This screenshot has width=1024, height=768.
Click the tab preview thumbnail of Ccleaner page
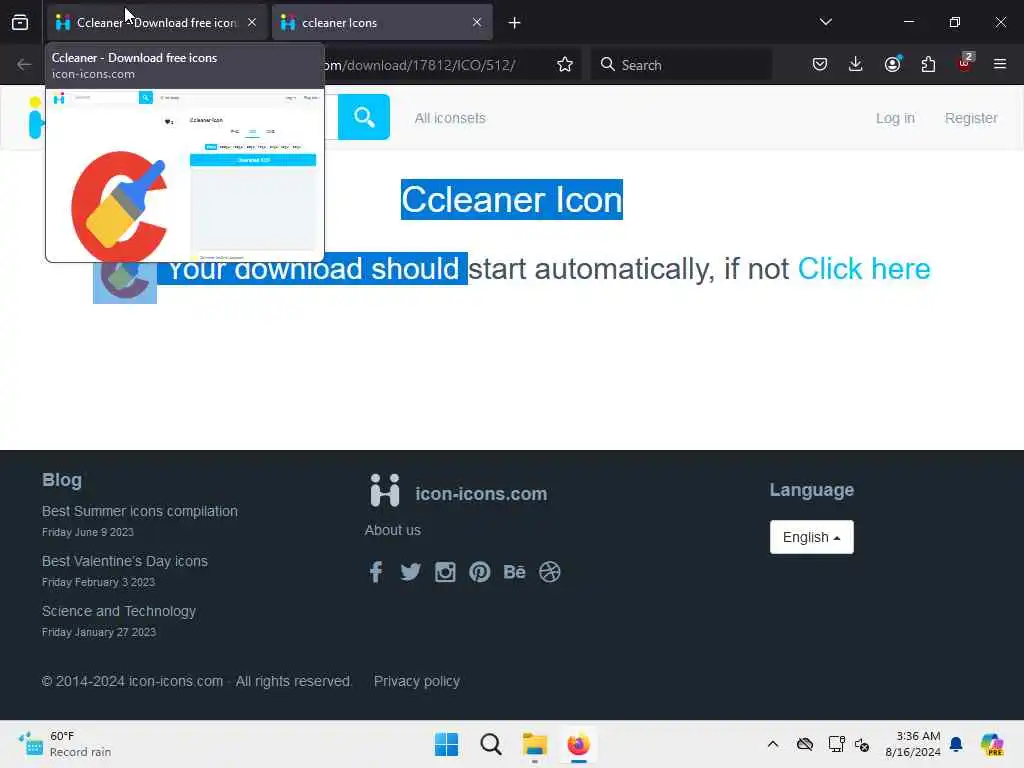click(x=185, y=175)
